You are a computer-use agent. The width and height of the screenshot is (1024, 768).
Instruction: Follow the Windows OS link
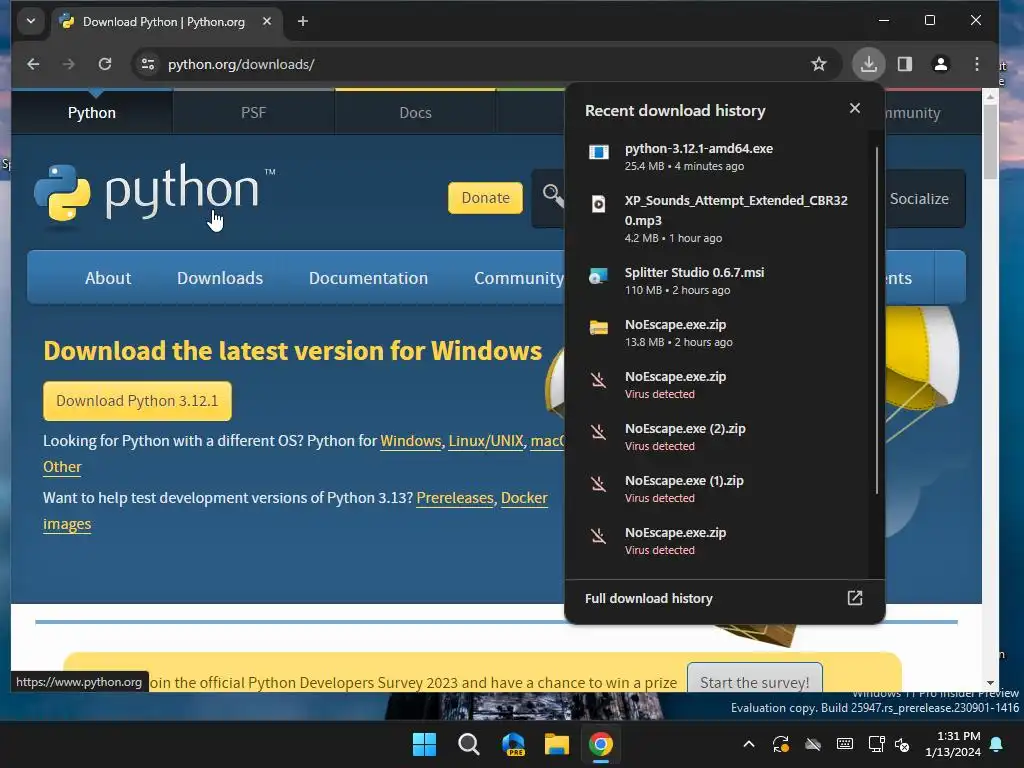pyautogui.click(x=411, y=441)
